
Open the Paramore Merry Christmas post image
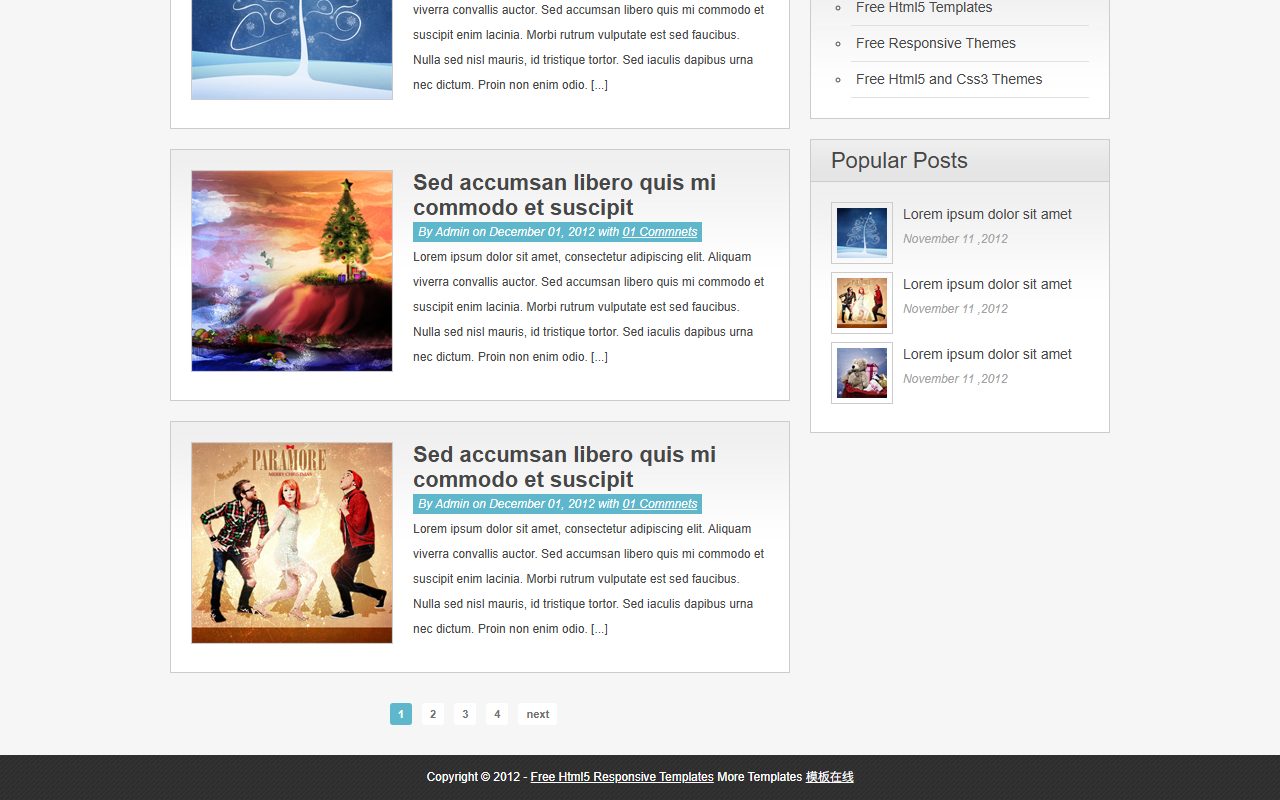[x=292, y=543]
